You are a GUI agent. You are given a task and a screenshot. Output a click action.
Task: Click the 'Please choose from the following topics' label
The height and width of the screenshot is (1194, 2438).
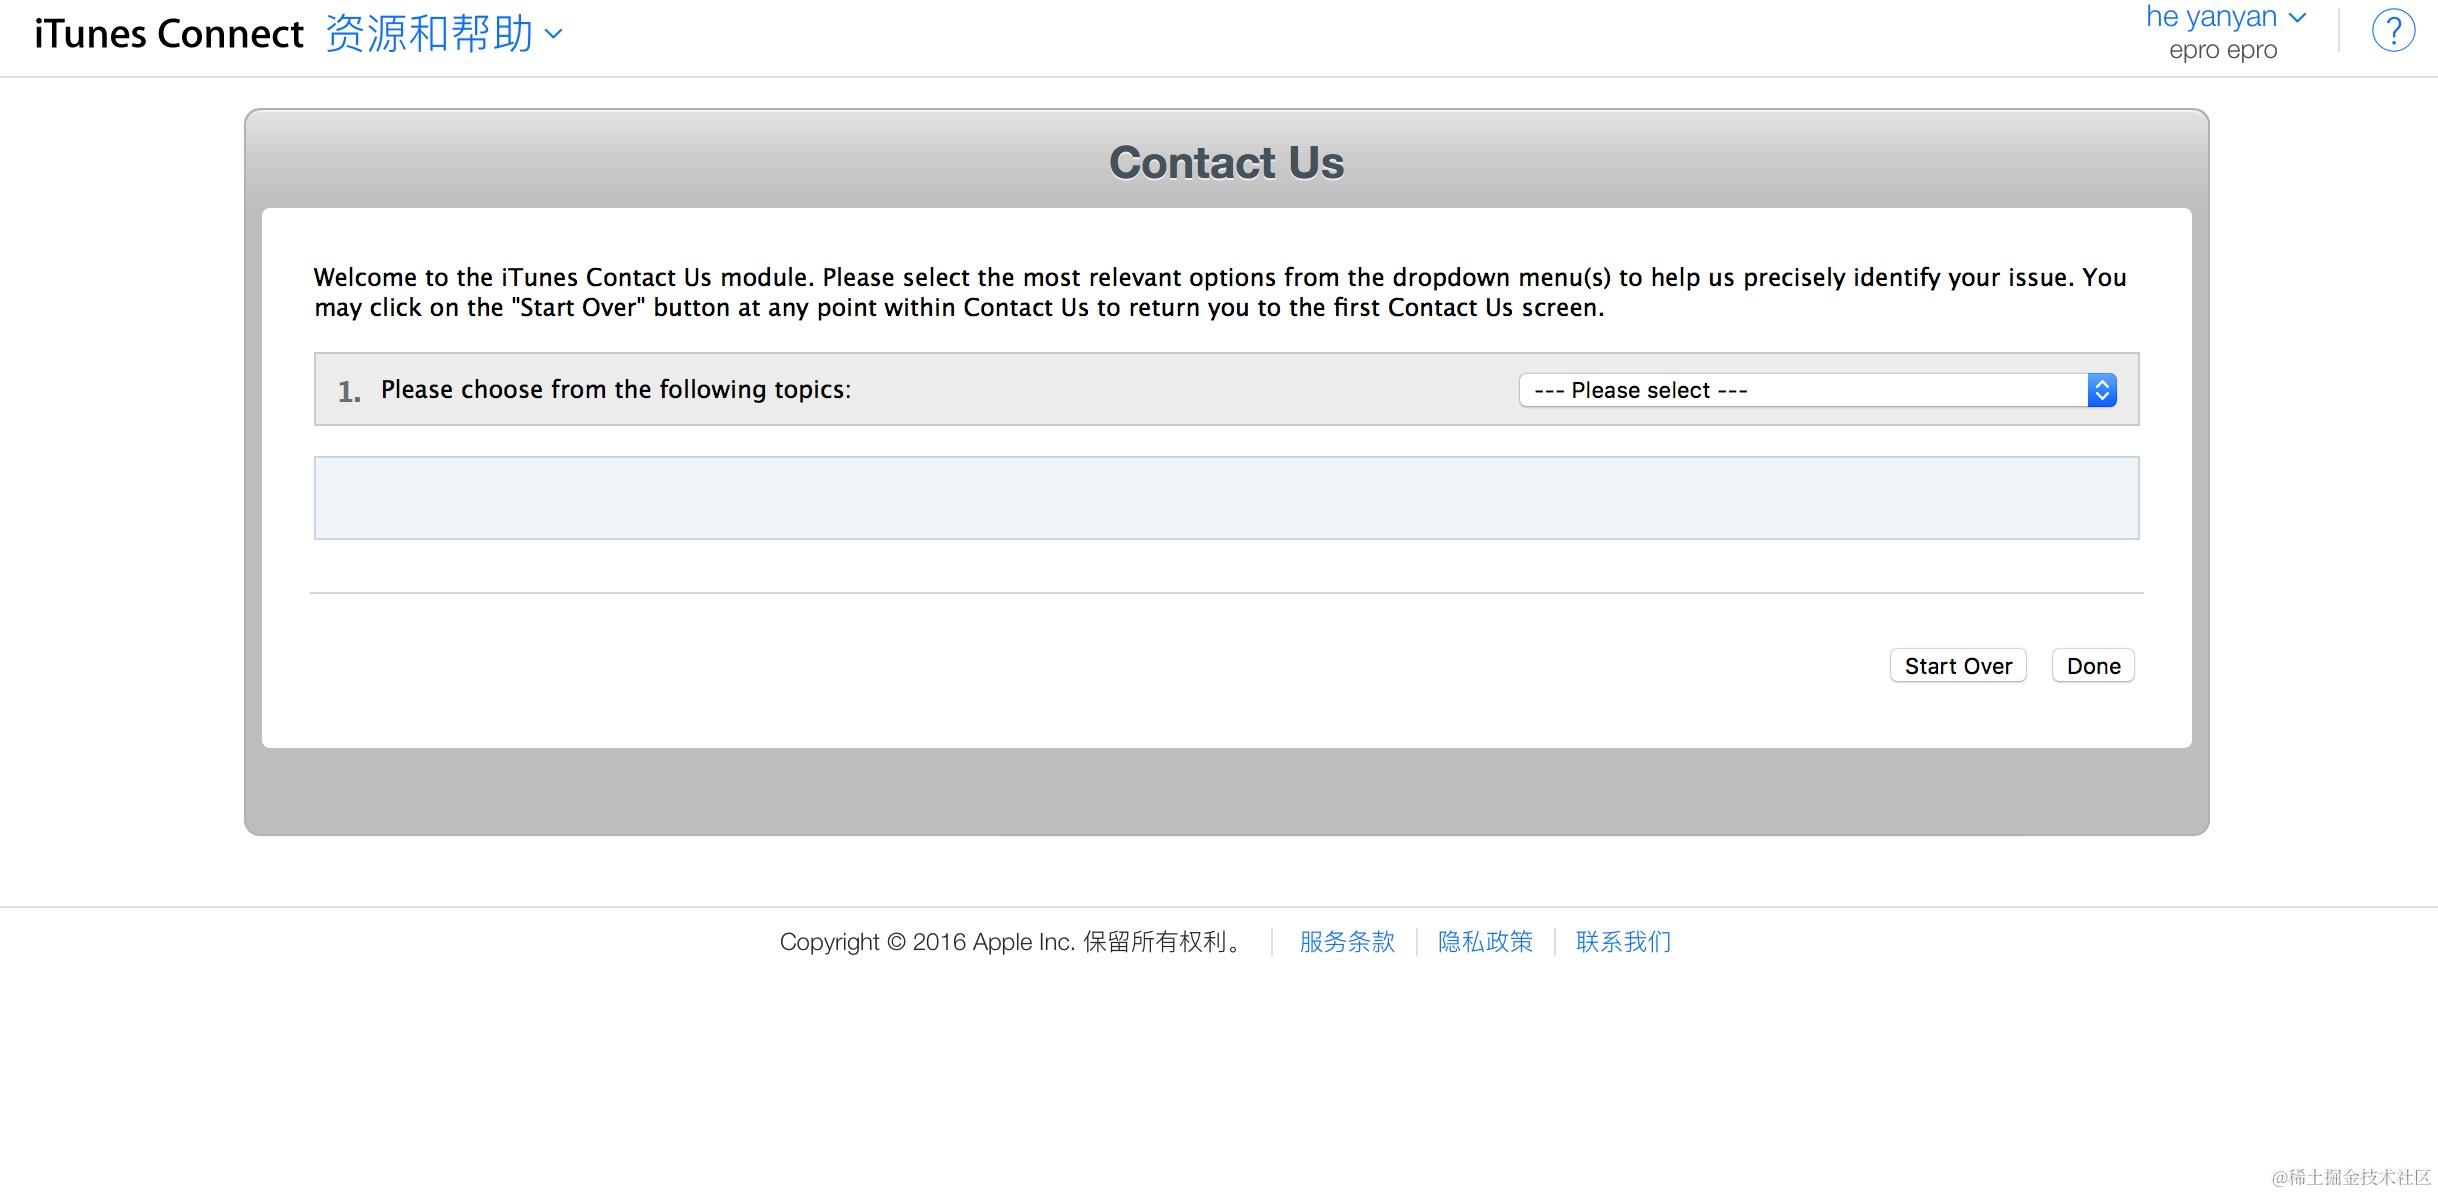pos(616,390)
